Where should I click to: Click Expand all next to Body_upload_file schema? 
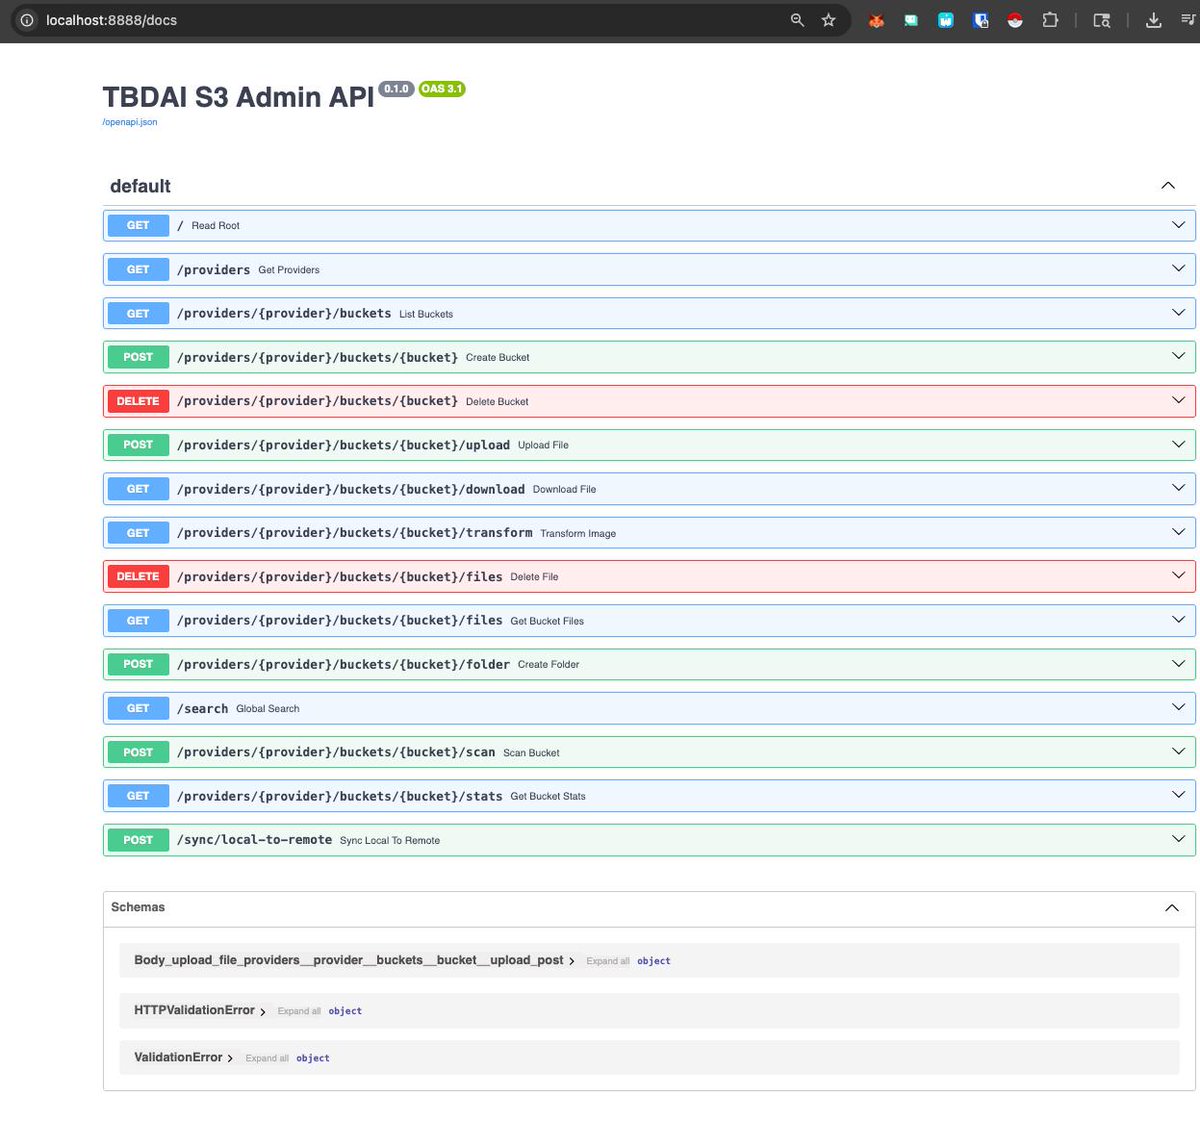[608, 961]
